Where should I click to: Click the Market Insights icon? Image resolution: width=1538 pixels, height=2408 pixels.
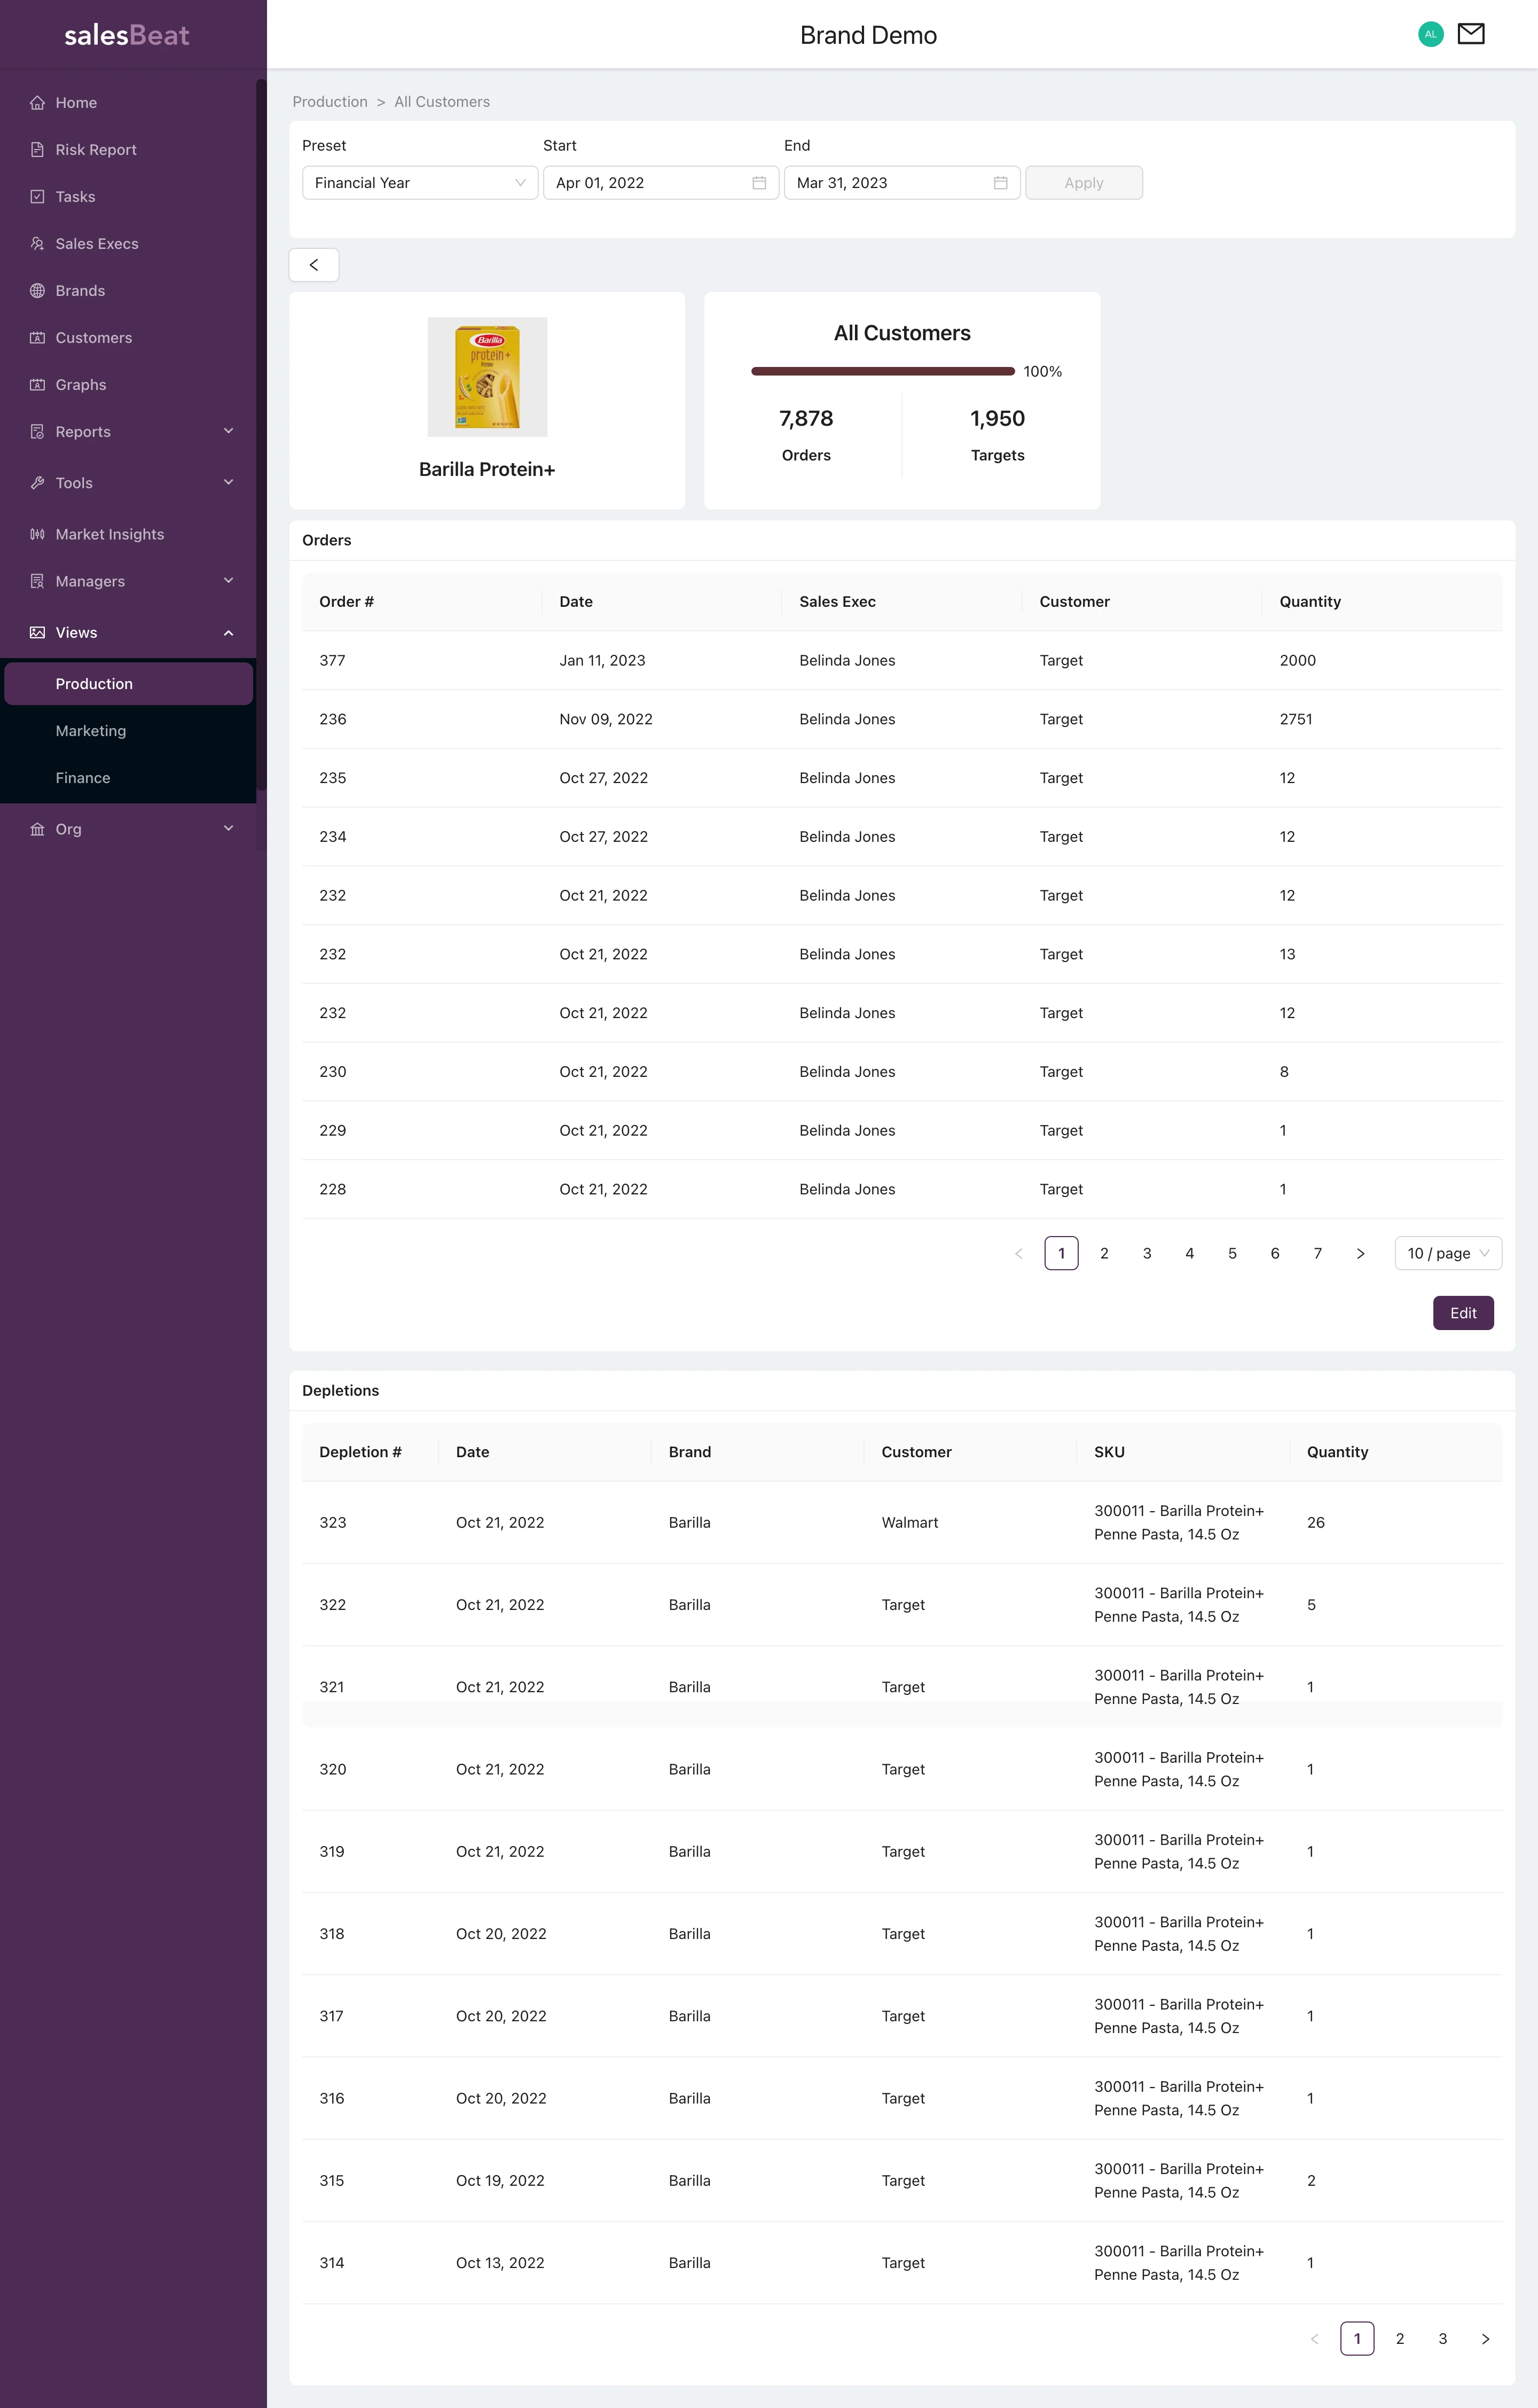point(37,534)
